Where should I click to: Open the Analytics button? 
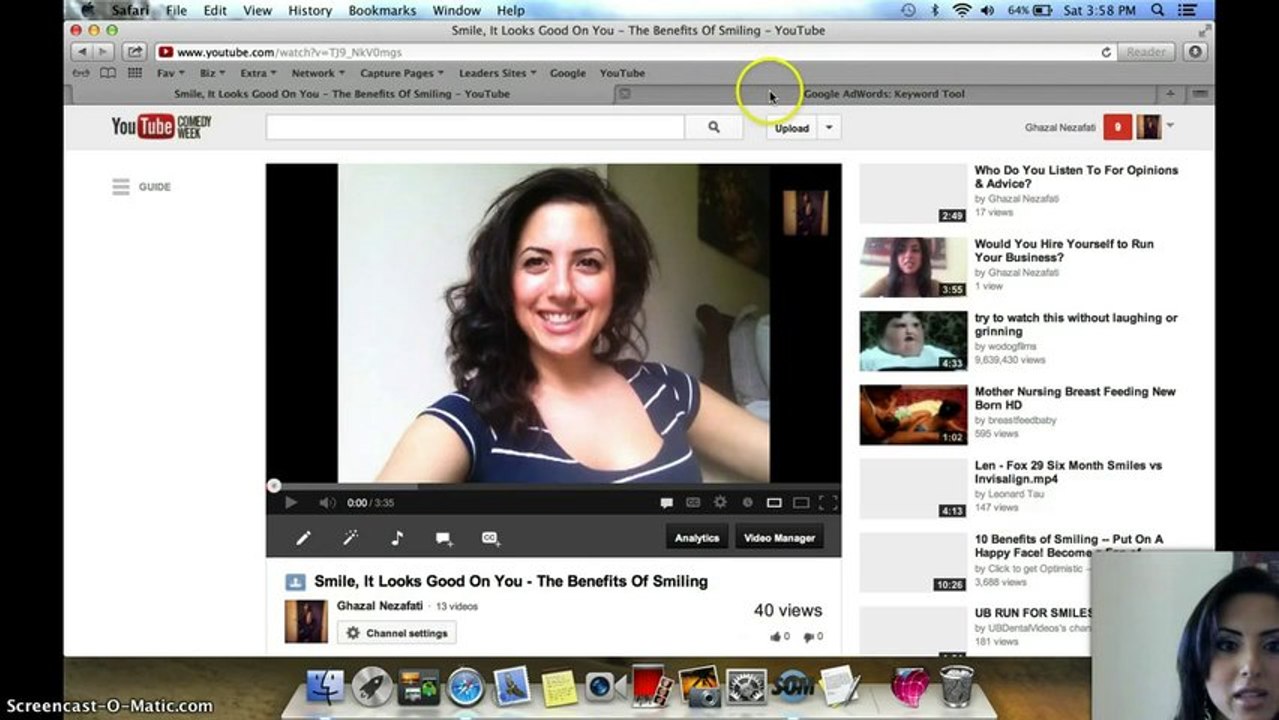(x=697, y=538)
